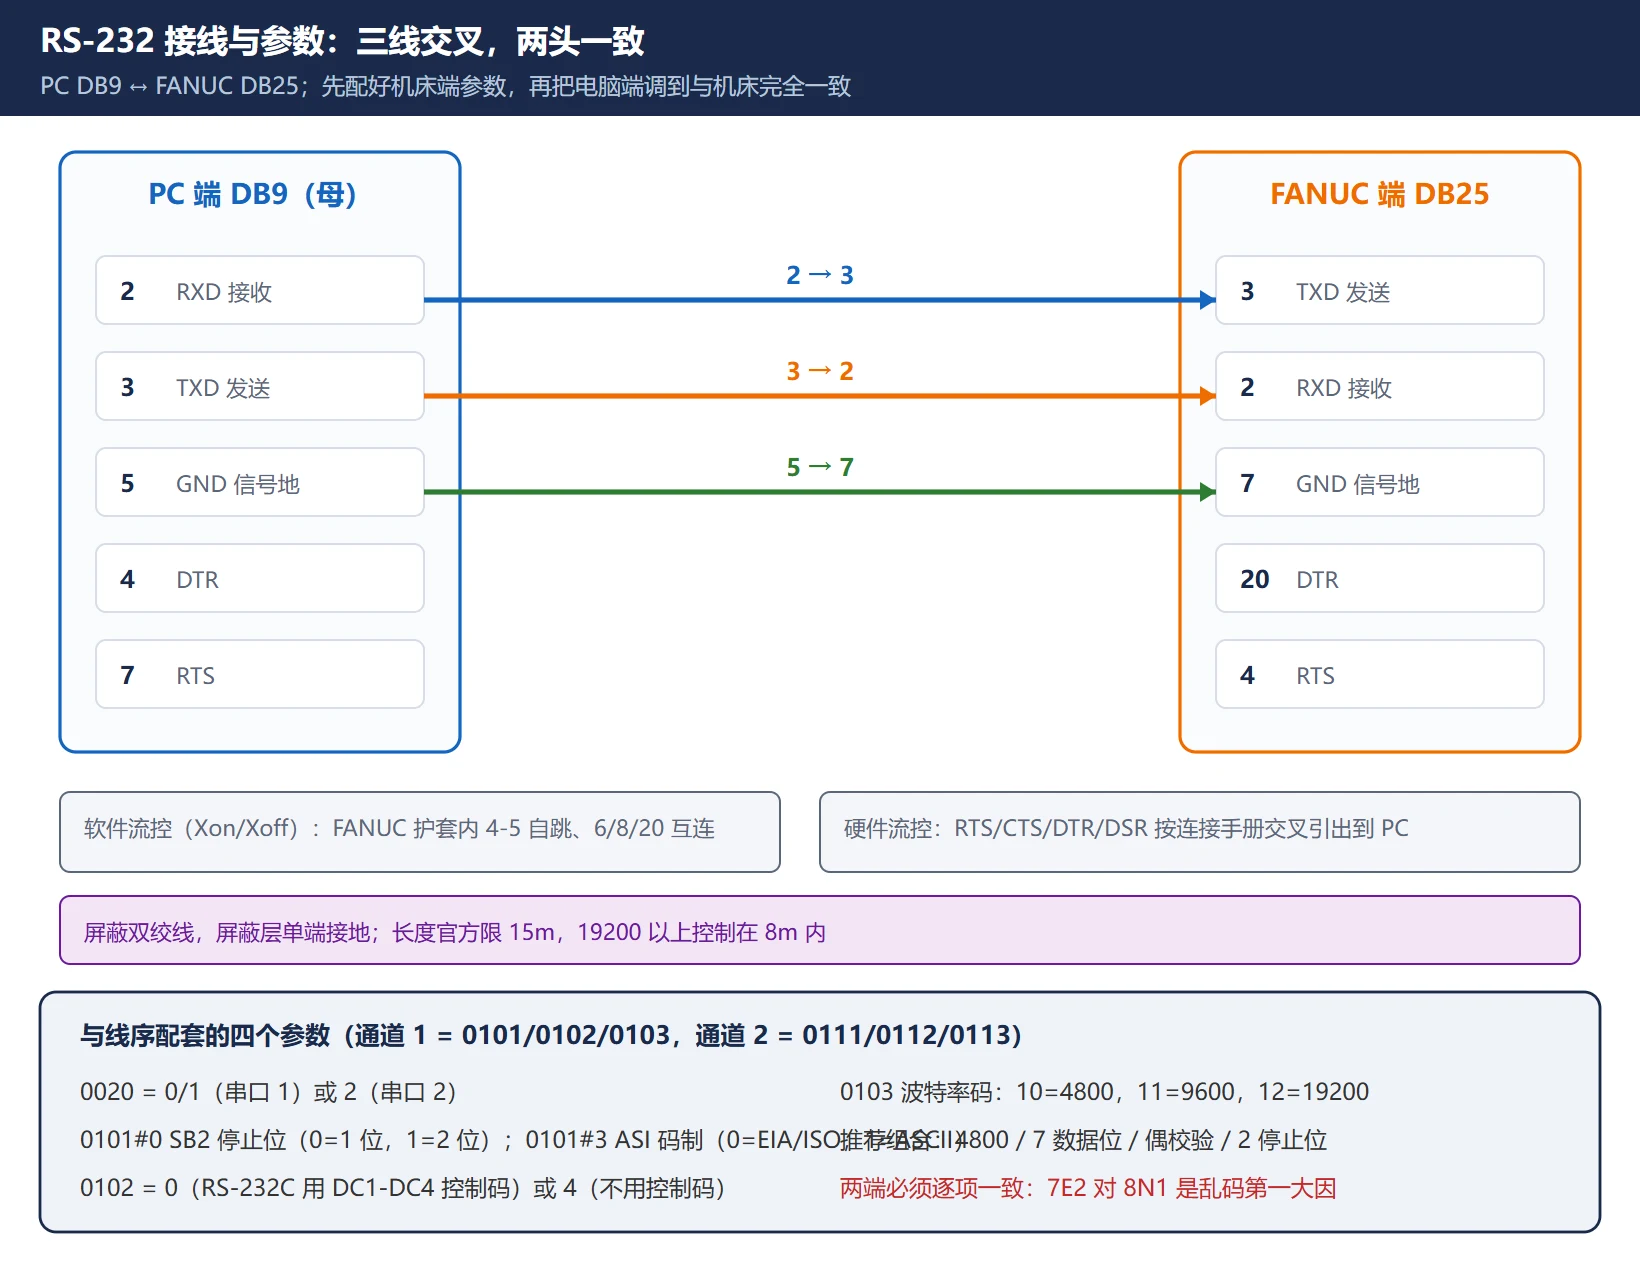1640x1280 pixels.
Task: Click the "FANUC 端 DB25" heading
Action: point(1380,194)
